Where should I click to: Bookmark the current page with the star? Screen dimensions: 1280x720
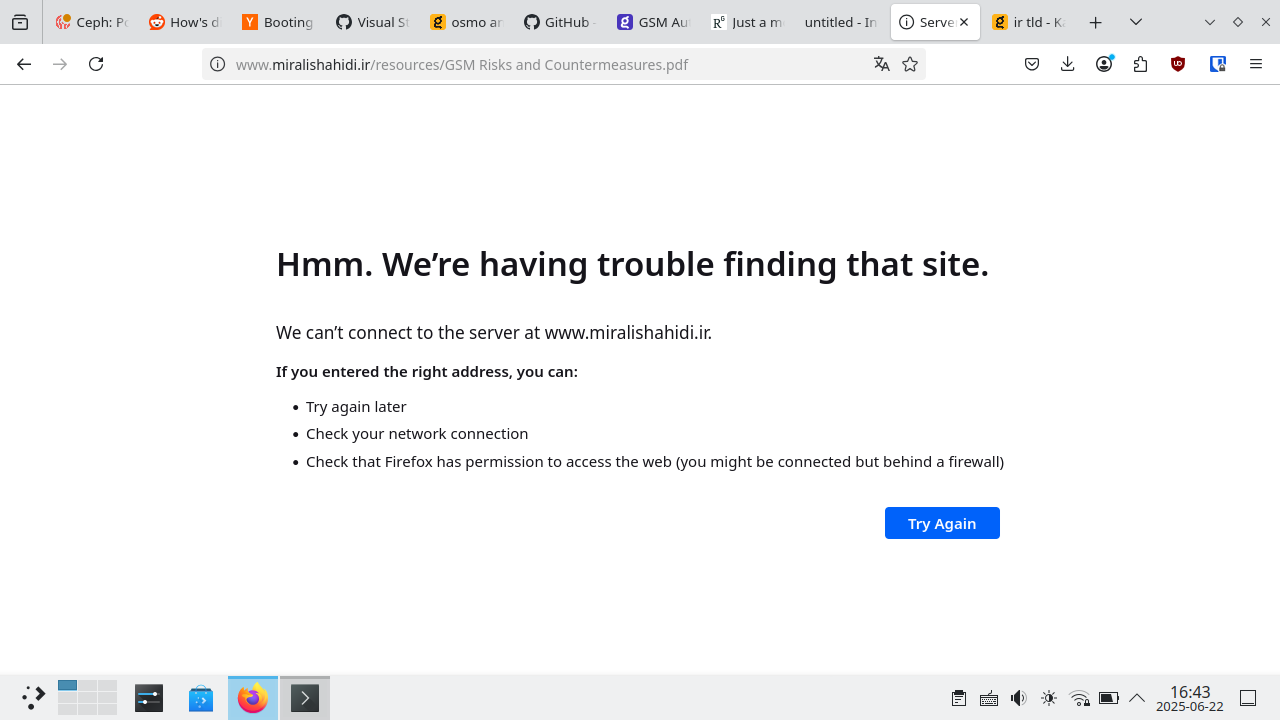click(x=909, y=63)
